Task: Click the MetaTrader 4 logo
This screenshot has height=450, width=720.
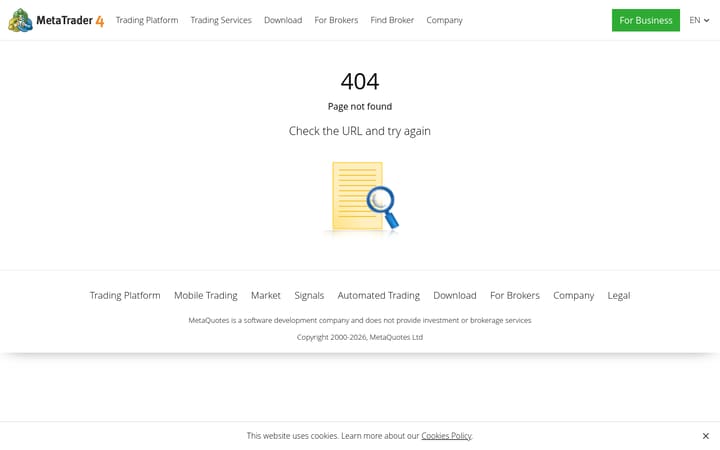Action: (x=56, y=20)
